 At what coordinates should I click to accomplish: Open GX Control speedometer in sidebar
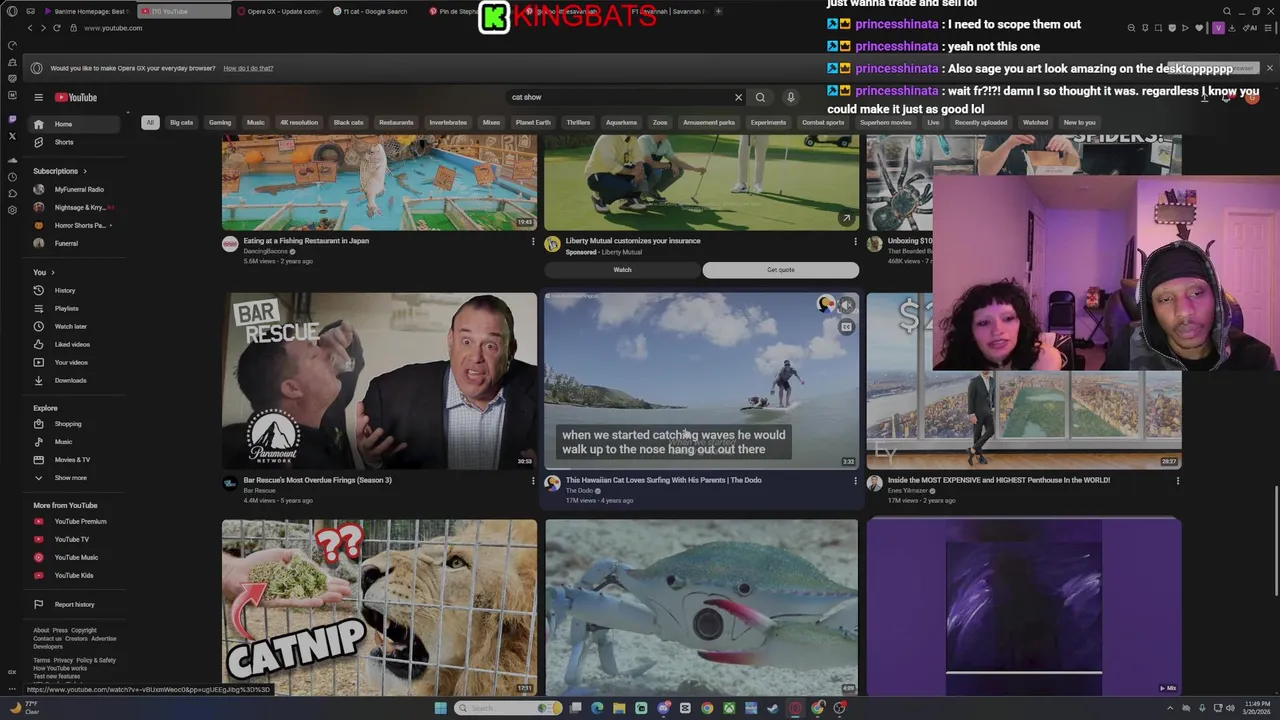tap(12, 45)
